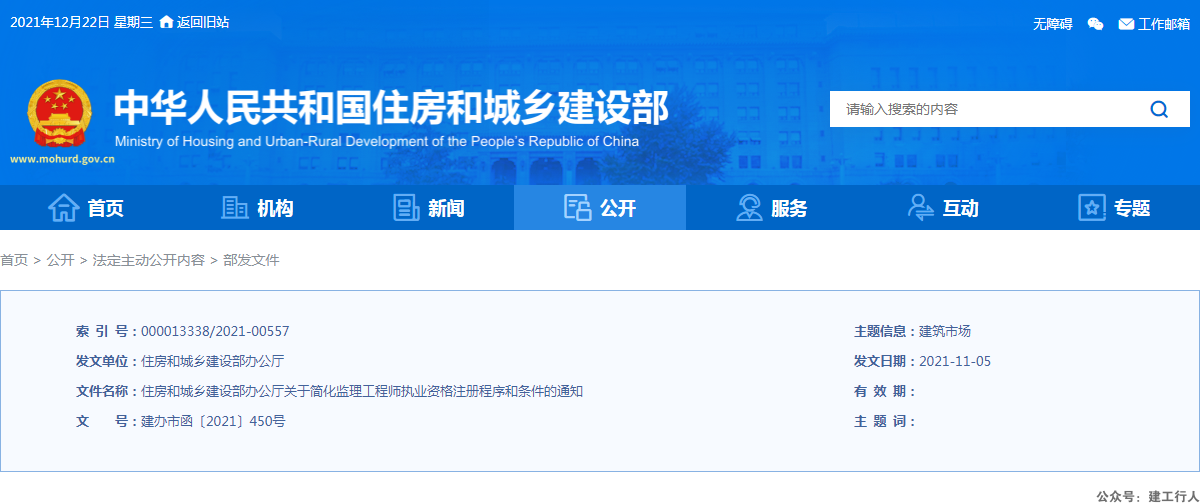Click the 主题词 label

884,421
